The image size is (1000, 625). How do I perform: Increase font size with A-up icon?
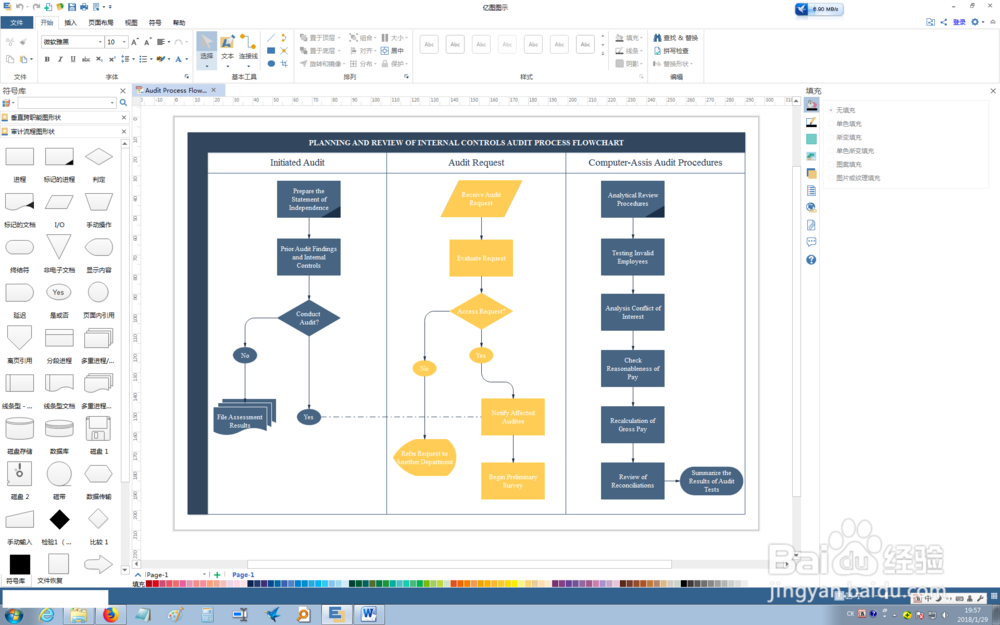click(x=134, y=42)
